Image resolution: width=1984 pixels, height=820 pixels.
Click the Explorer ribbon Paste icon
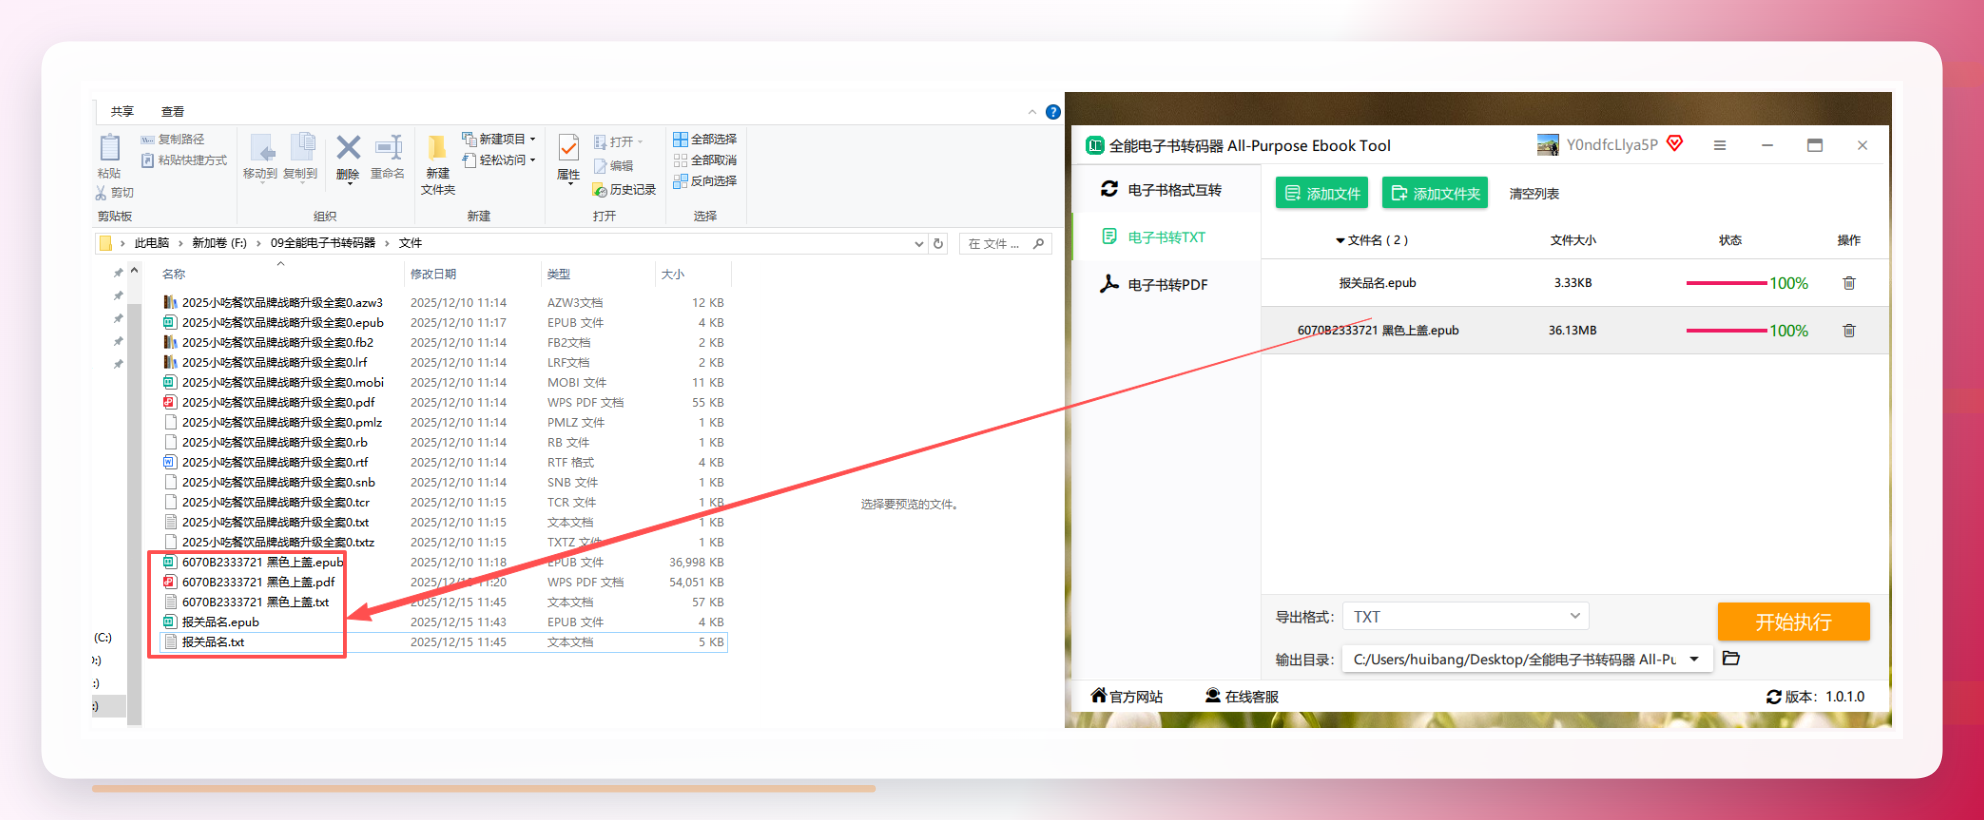[110, 148]
